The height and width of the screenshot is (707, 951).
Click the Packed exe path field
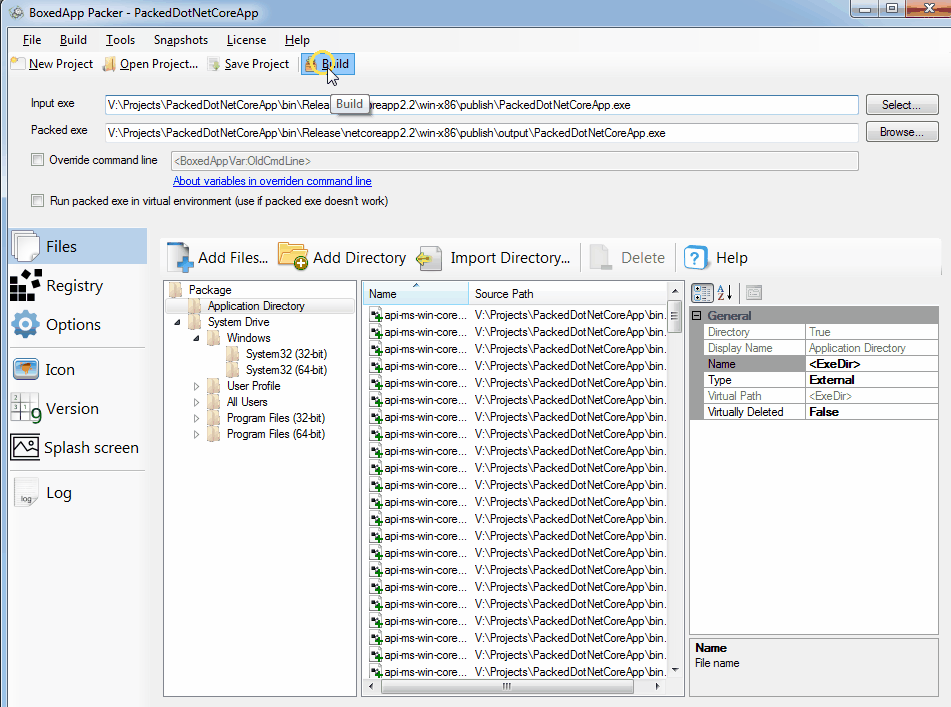pyautogui.click(x=482, y=133)
